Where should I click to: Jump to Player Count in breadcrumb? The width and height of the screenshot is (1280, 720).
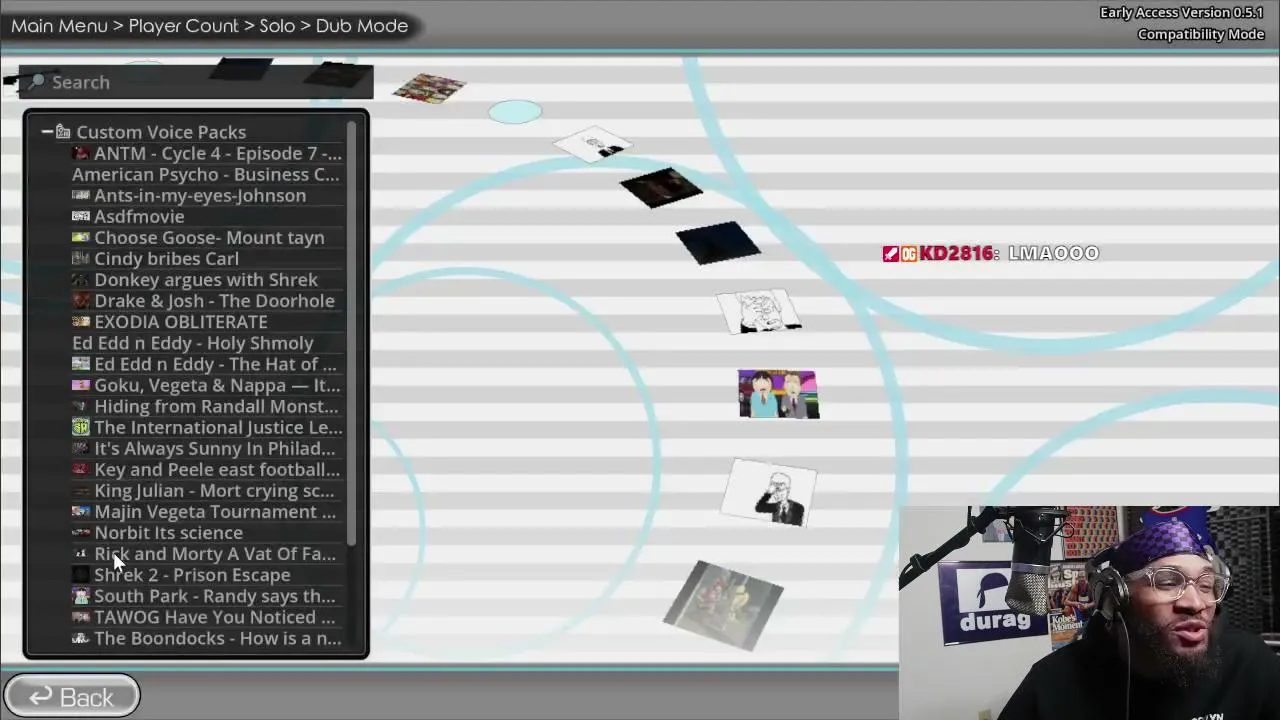[184, 26]
